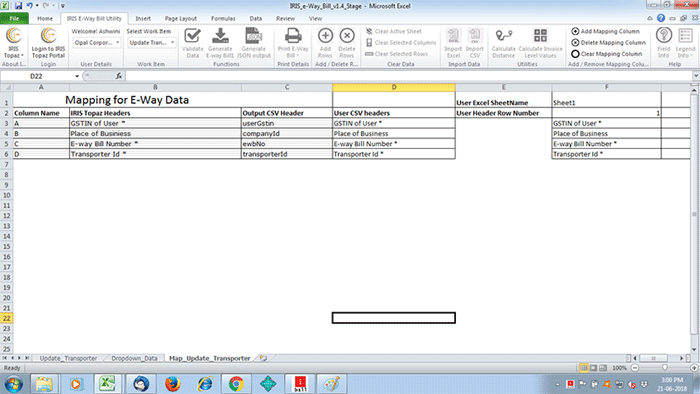Click Login to IRIS Topaz Portal icon

pos(48,43)
